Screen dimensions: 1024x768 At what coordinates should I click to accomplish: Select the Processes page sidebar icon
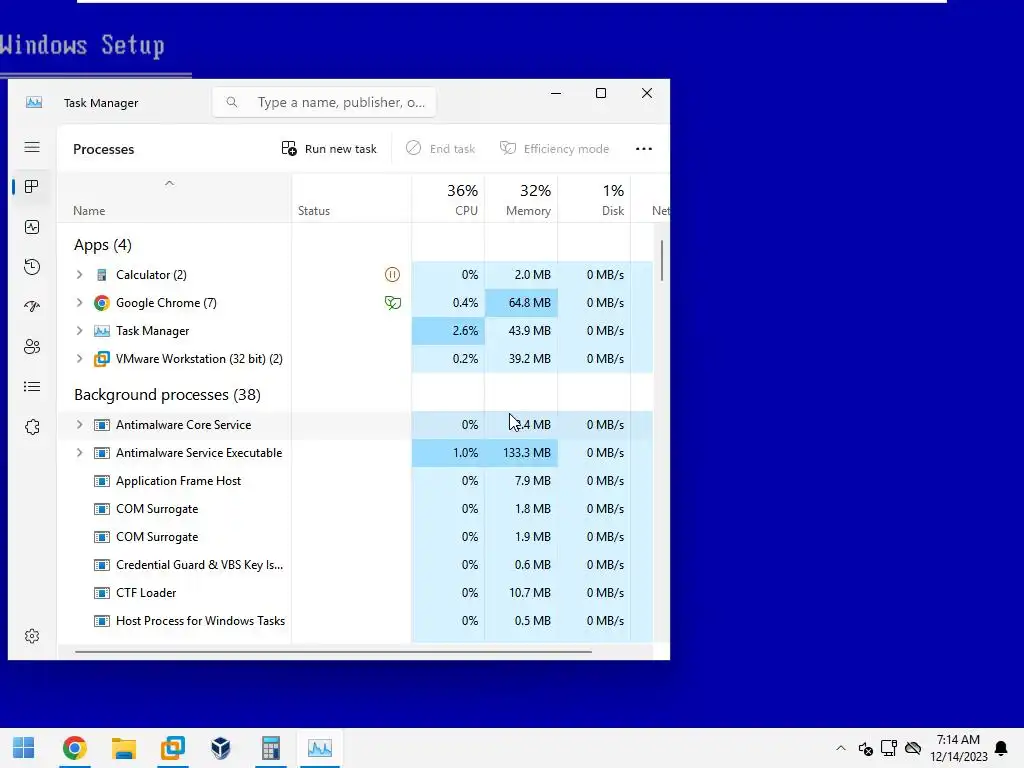(32, 187)
